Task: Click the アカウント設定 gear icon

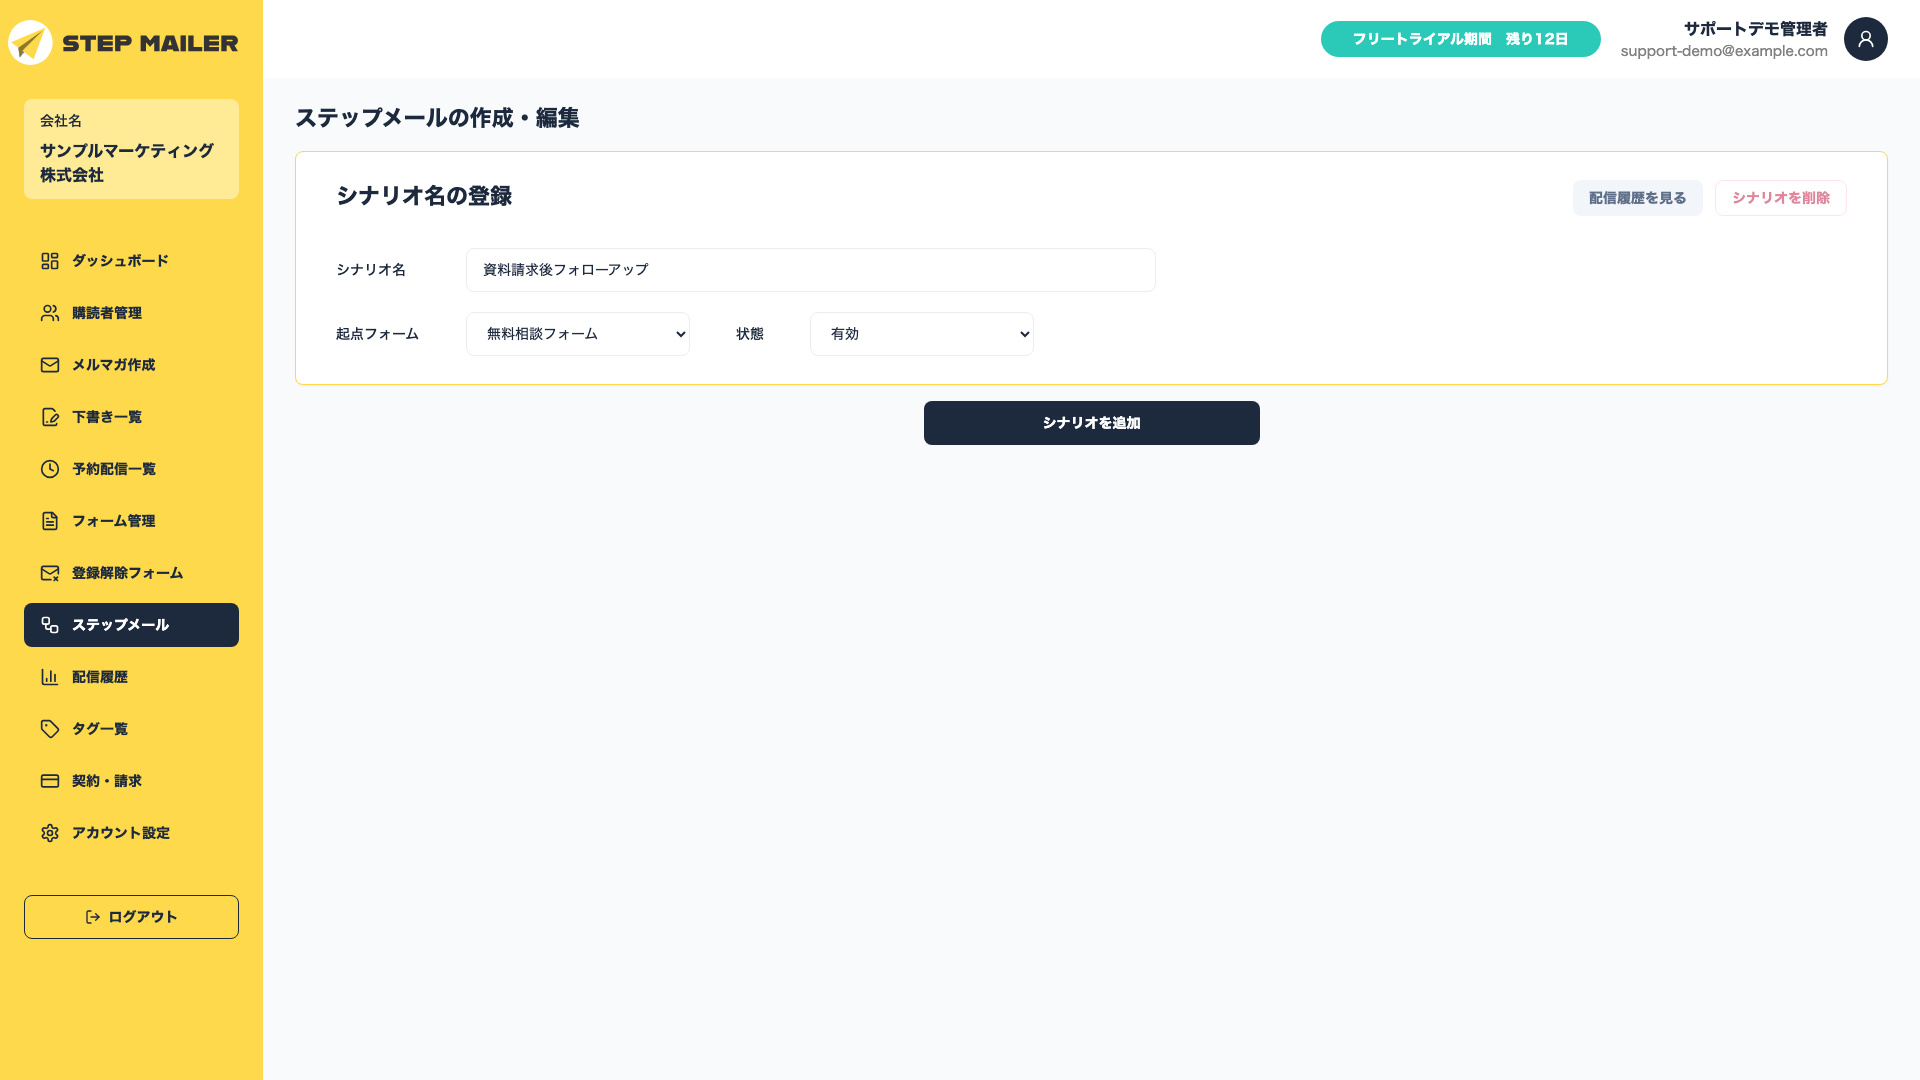Action: click(x=50, y=833)
